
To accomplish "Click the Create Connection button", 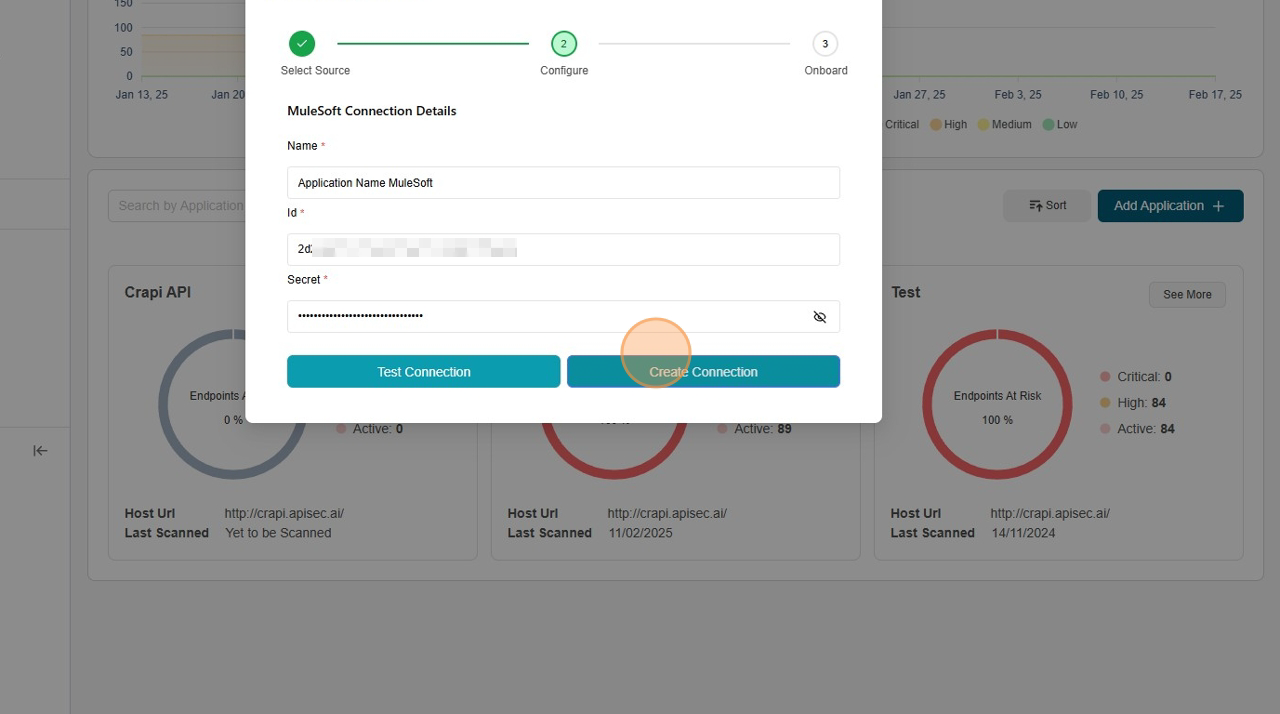I will 703,371.
